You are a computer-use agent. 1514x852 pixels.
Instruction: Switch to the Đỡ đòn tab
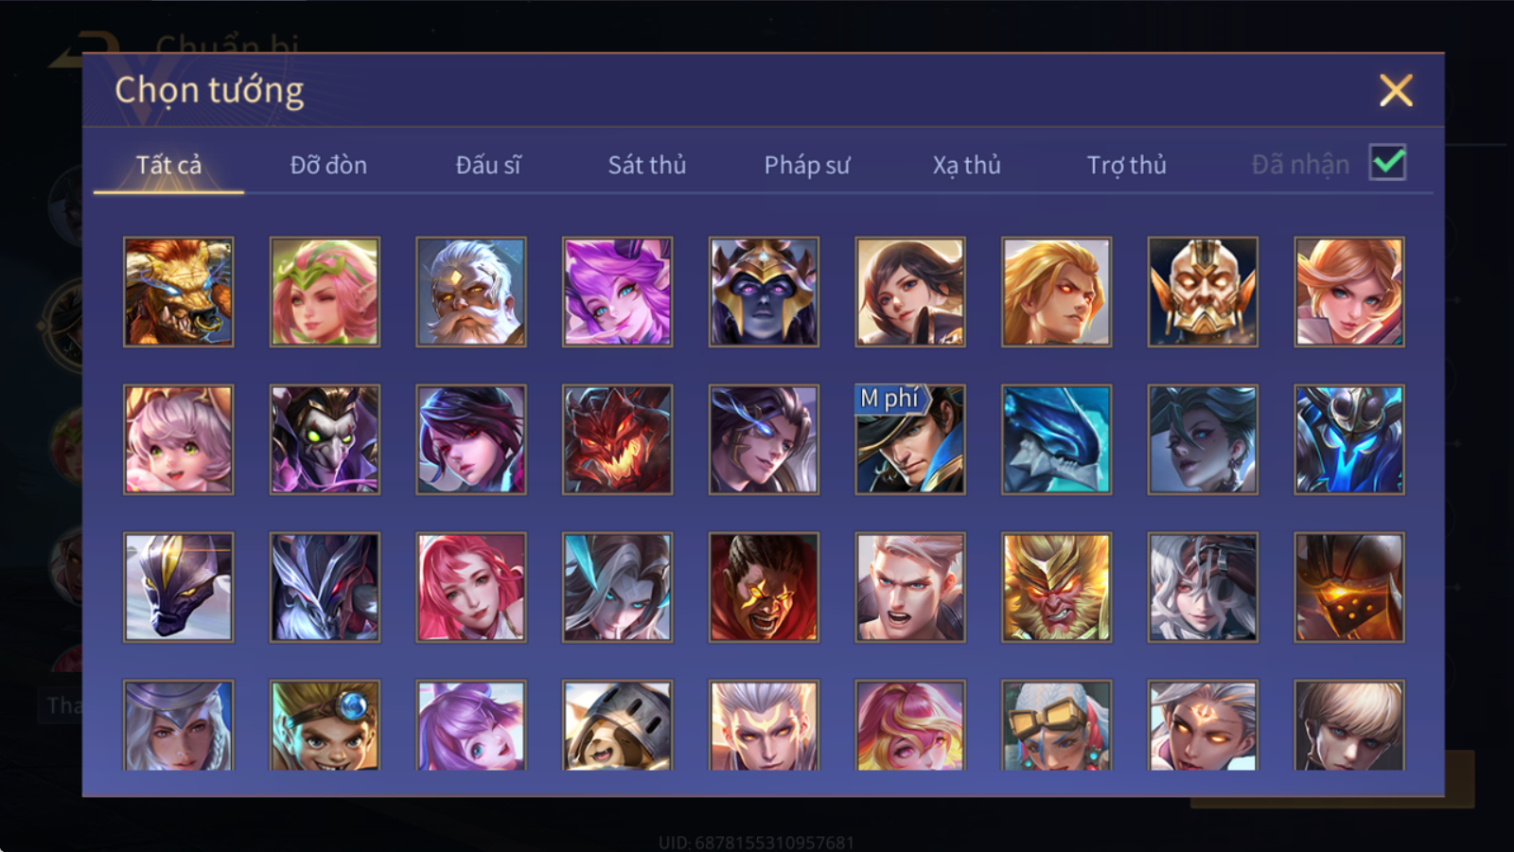tap(328, 165)
